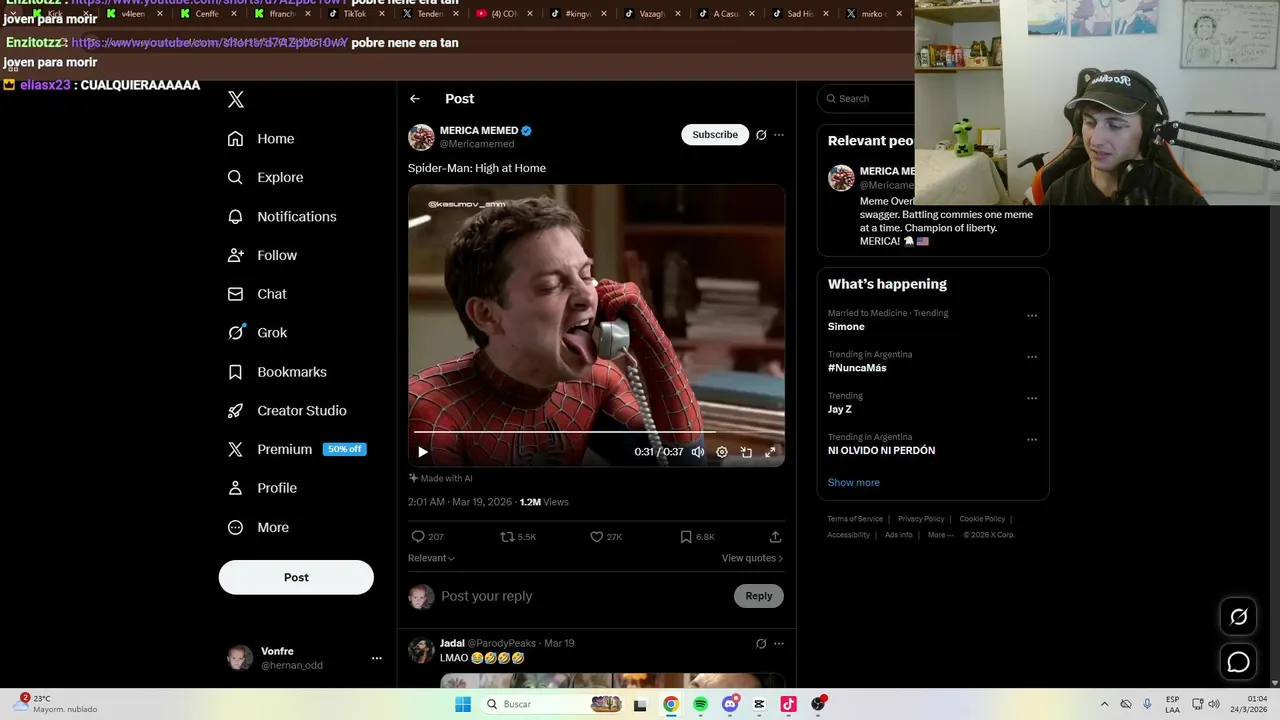Open the Relevant replies sort dropdown
1280x720 pixels.
point(431,558)
